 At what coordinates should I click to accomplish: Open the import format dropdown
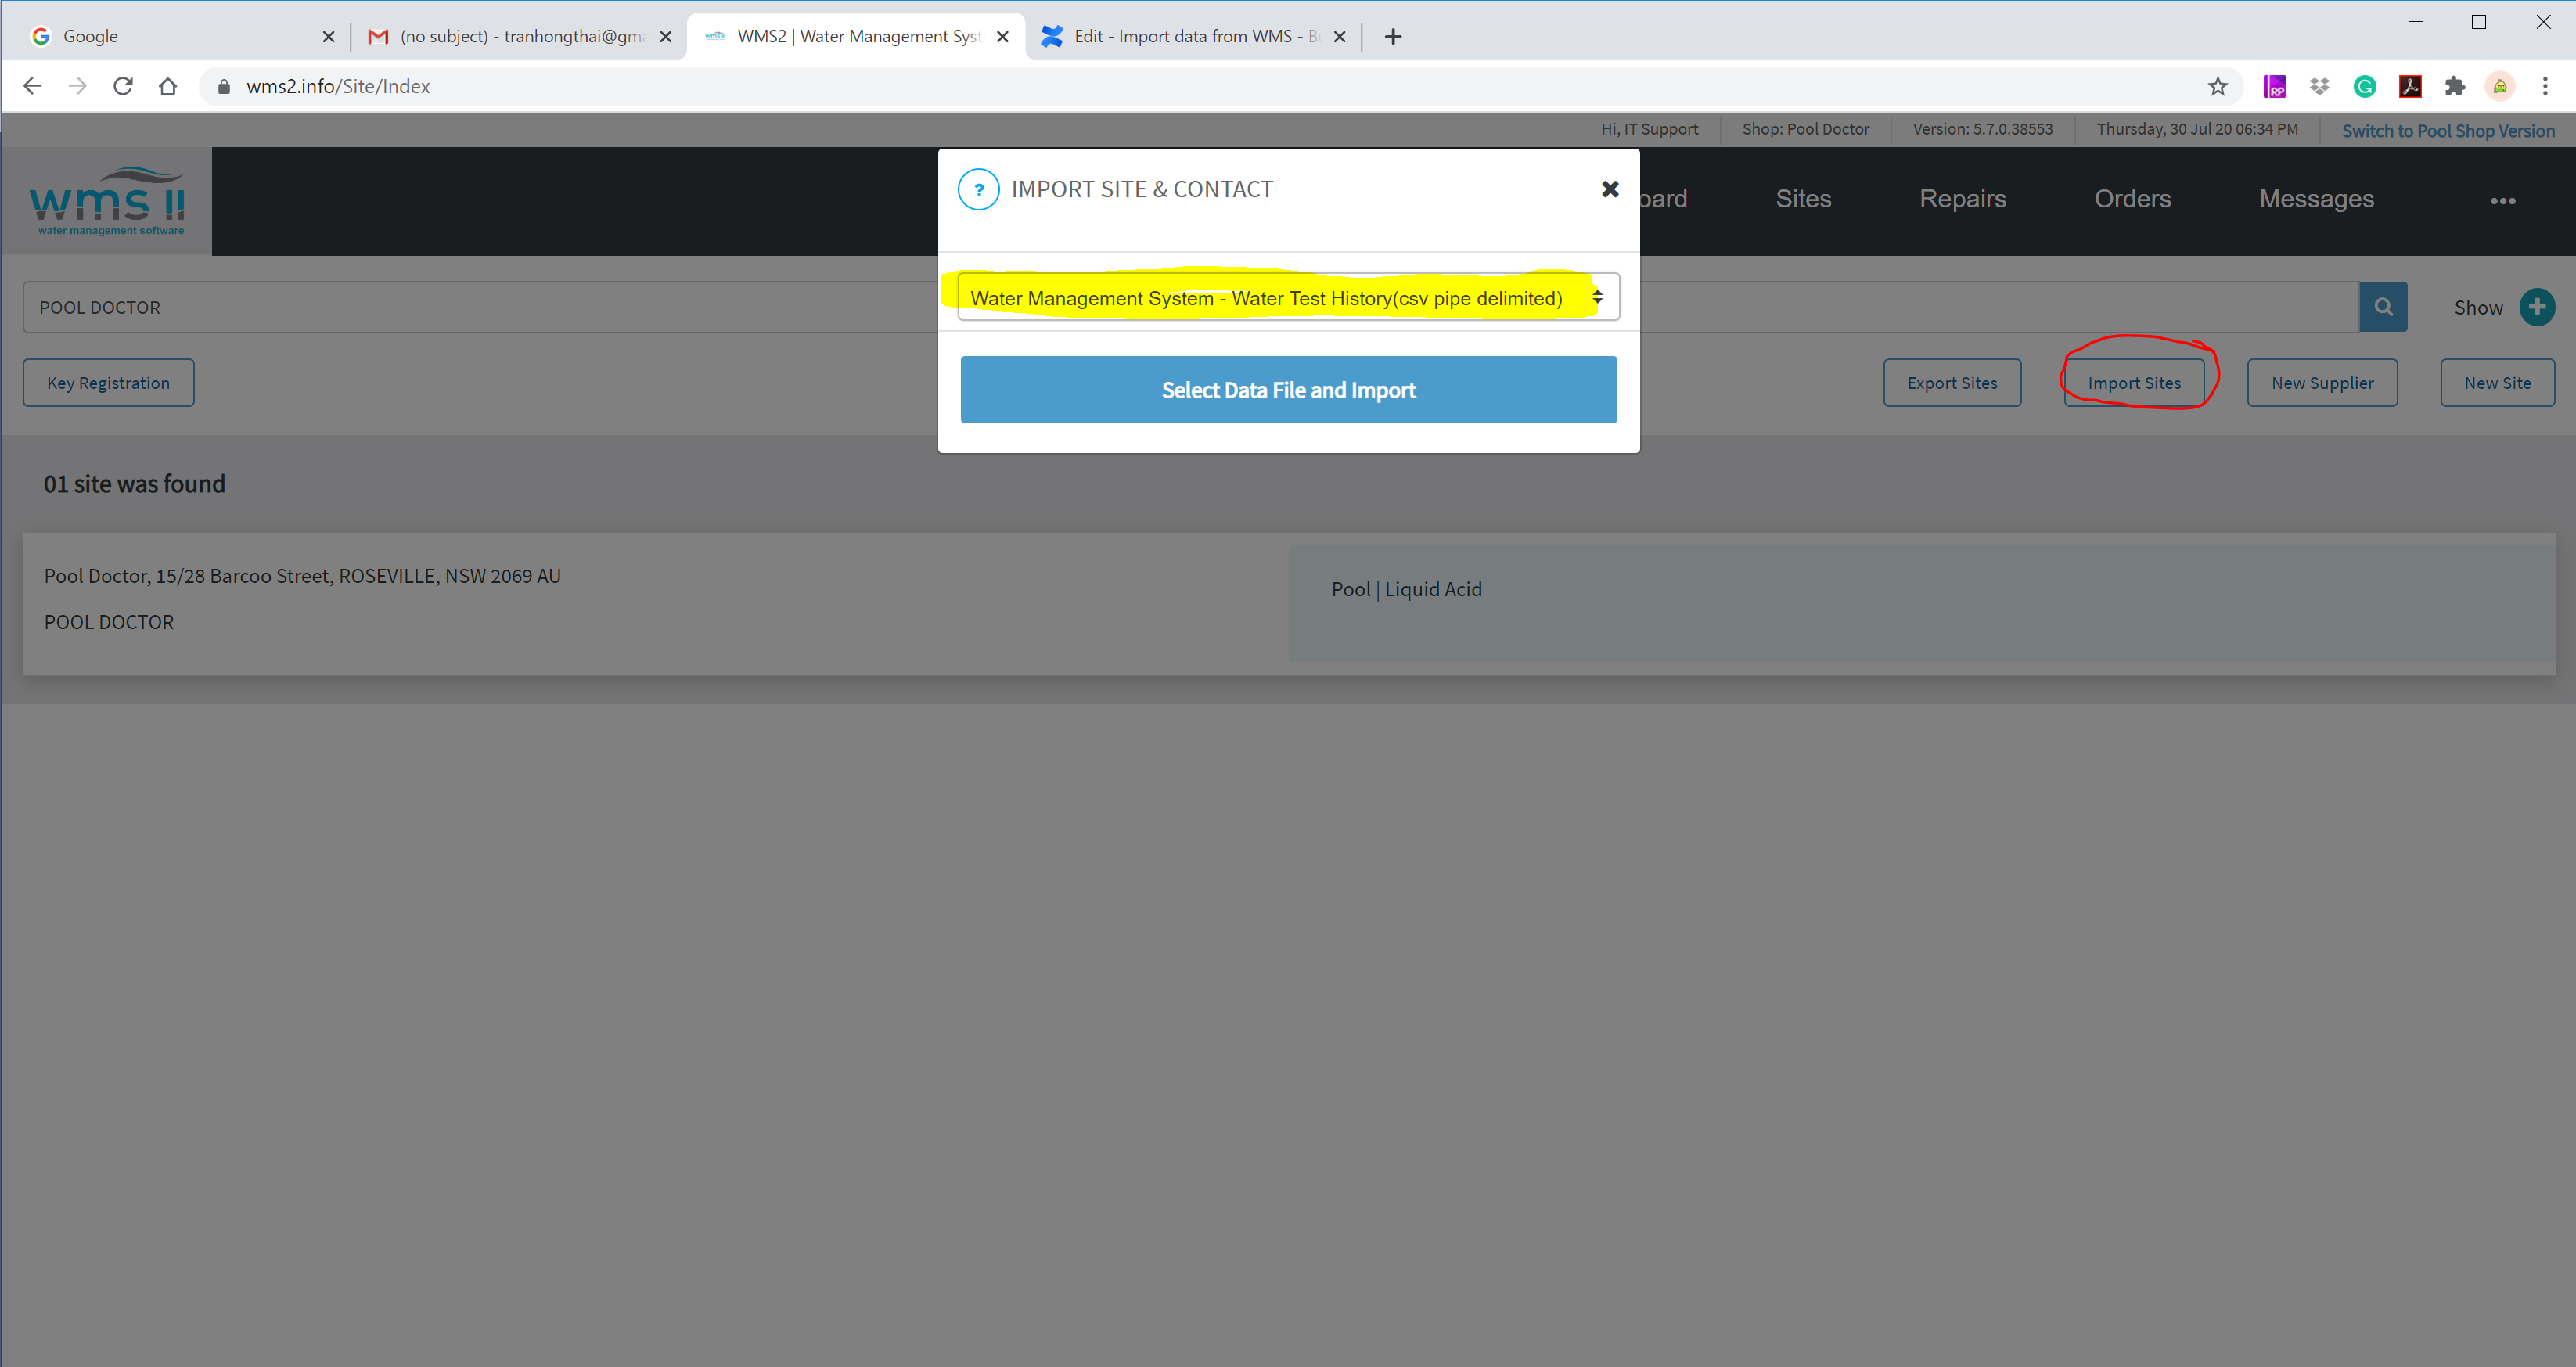click(x=1288, y=297)
